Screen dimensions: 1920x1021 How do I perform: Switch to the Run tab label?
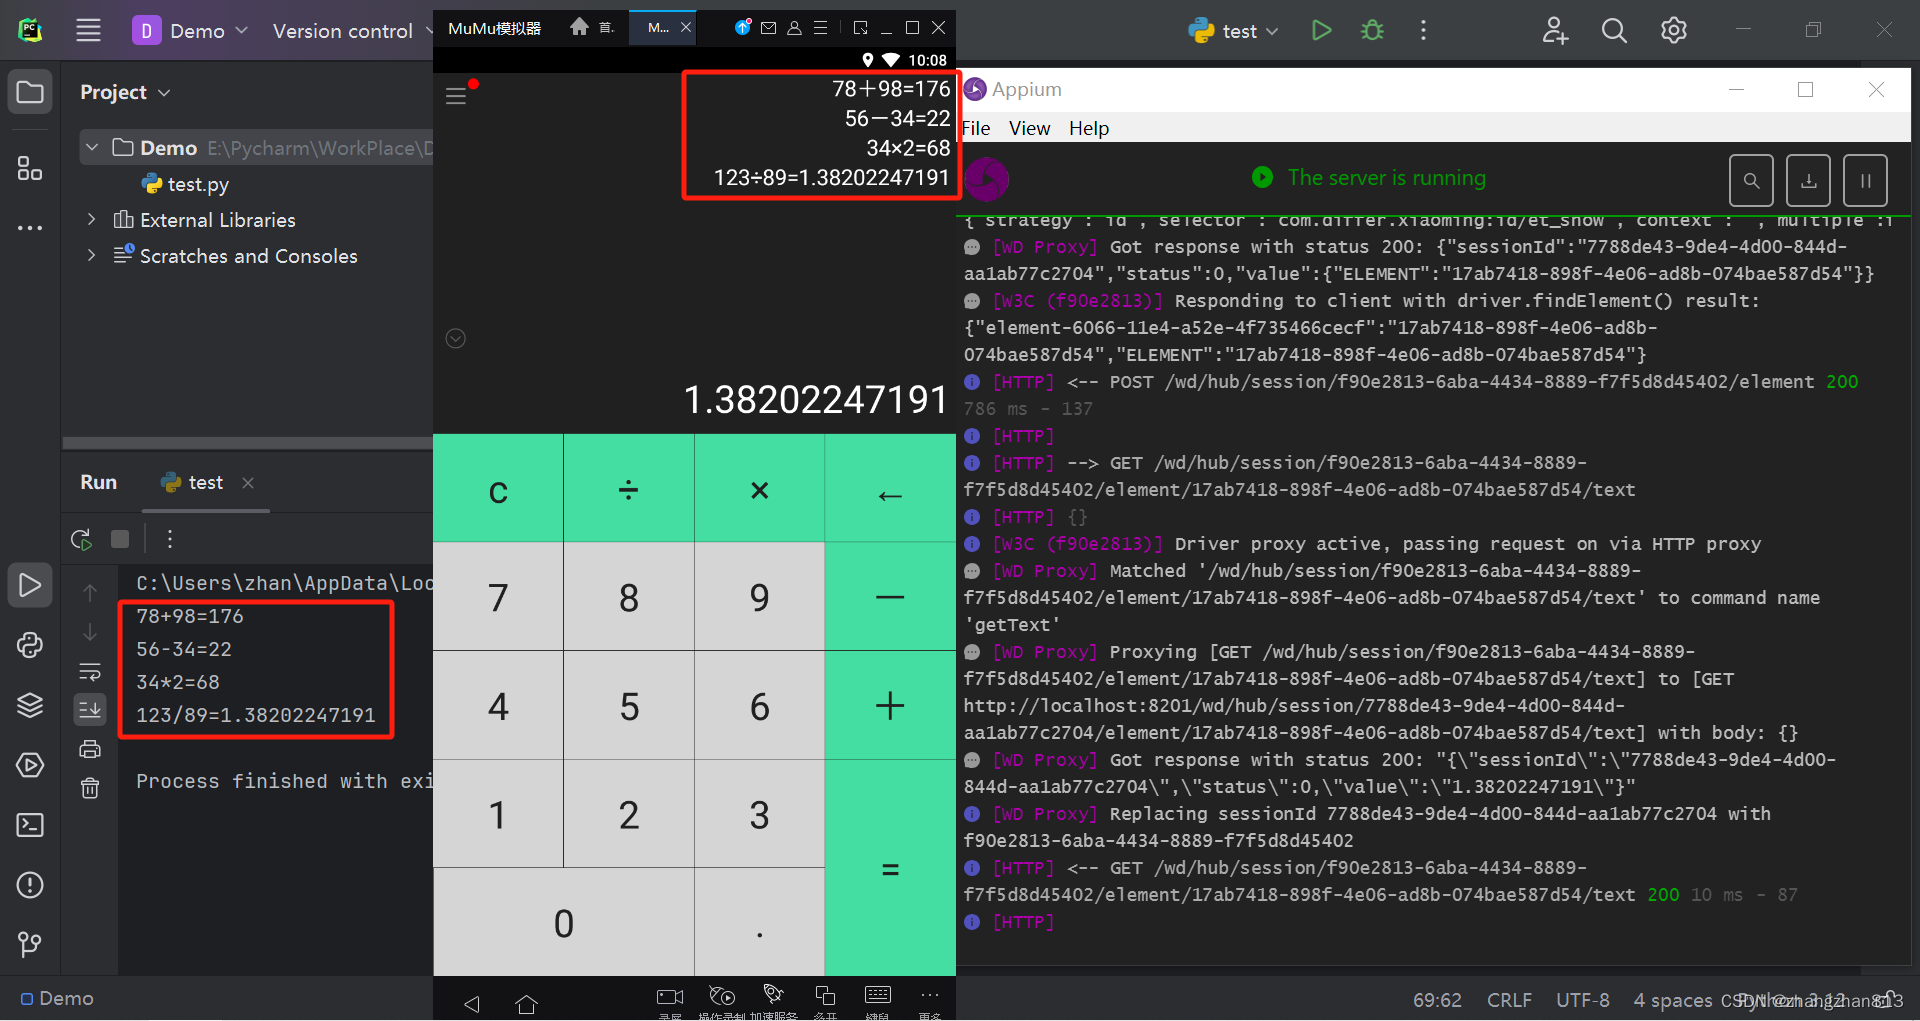click(98, 482)
